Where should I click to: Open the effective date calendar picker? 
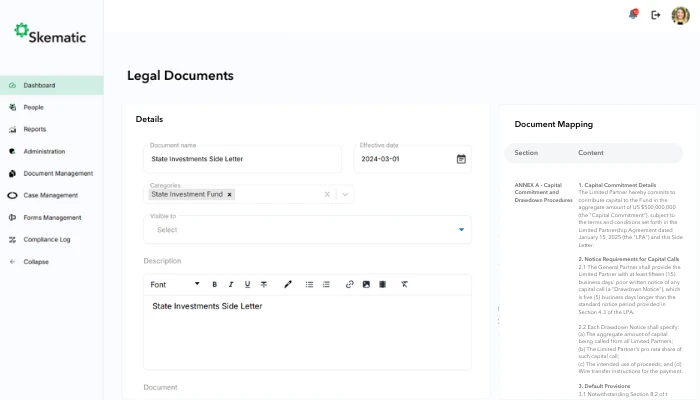(x=461, y=159)
